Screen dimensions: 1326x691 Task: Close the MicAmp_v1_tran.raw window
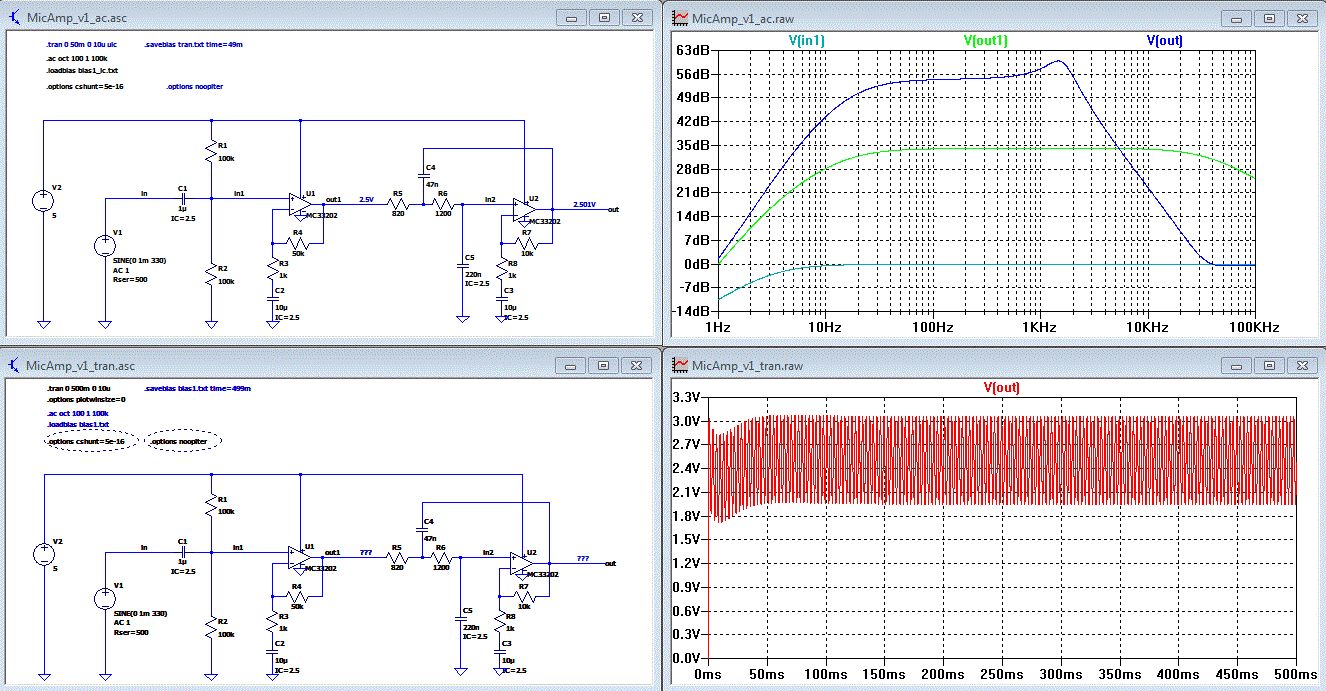point(1301,366)
